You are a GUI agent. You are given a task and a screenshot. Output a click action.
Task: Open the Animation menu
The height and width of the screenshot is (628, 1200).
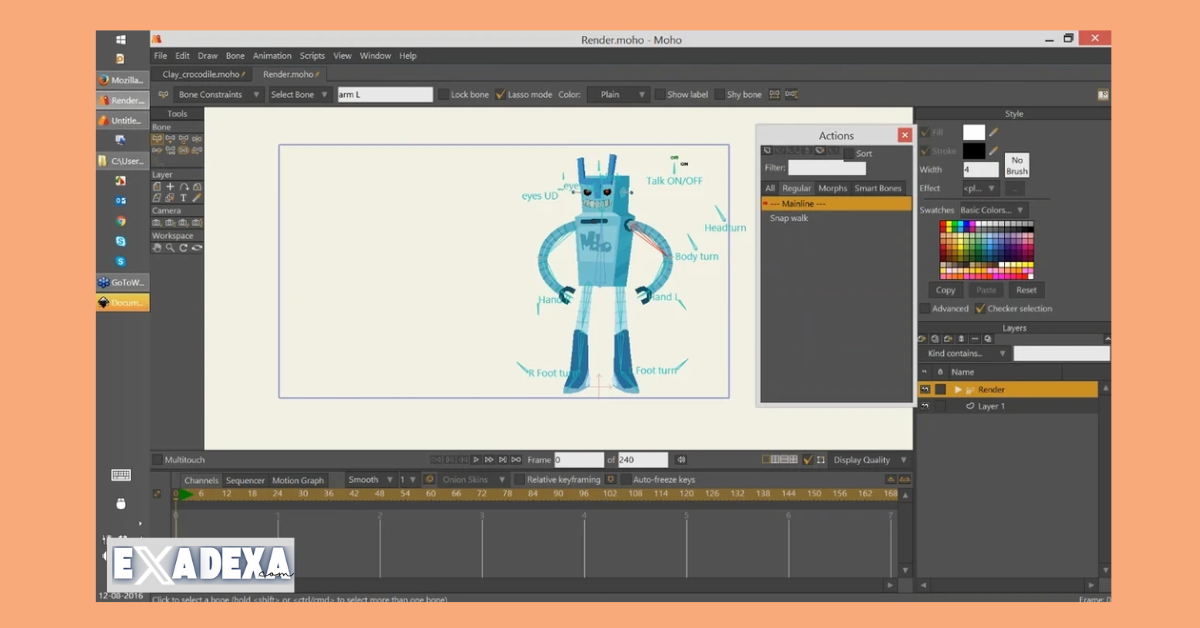[272, 56]
